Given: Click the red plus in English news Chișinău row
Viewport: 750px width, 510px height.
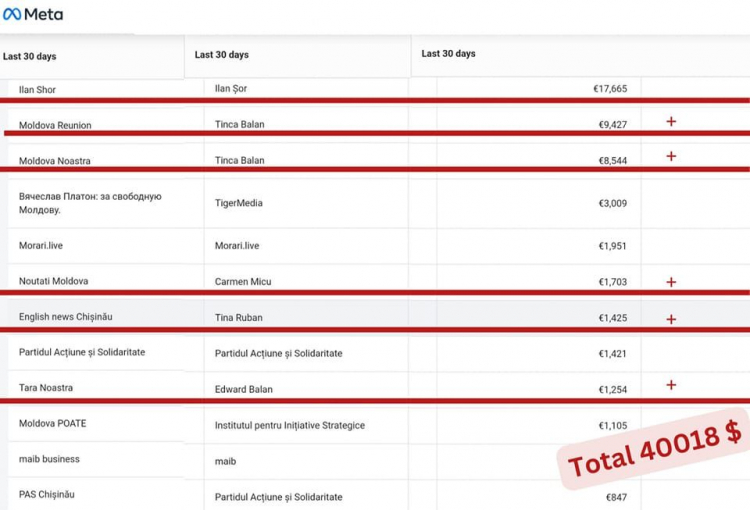Looking at the screenshot, I should coord(671,319).
